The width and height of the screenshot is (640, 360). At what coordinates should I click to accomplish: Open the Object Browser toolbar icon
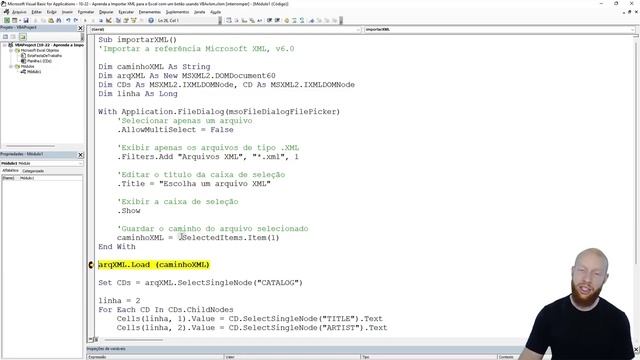[133, 20]
